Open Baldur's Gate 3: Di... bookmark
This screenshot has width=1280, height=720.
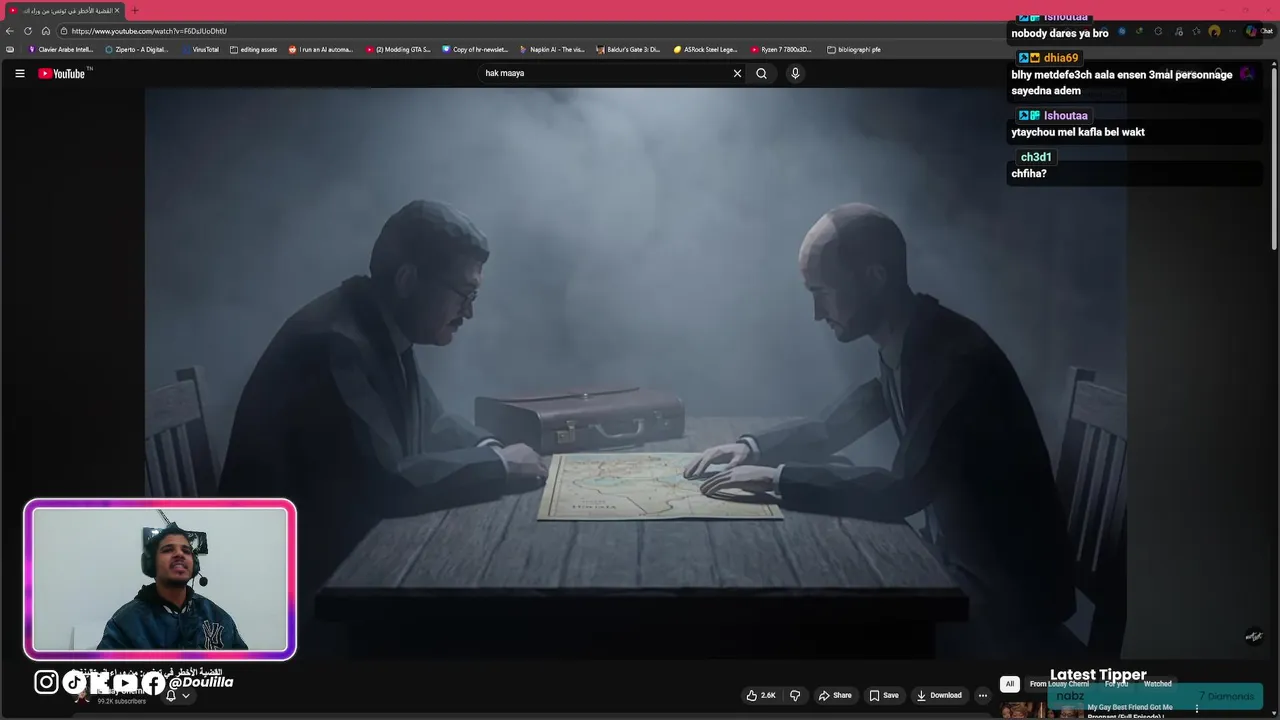pyautogui.click(x=628, y=49)
